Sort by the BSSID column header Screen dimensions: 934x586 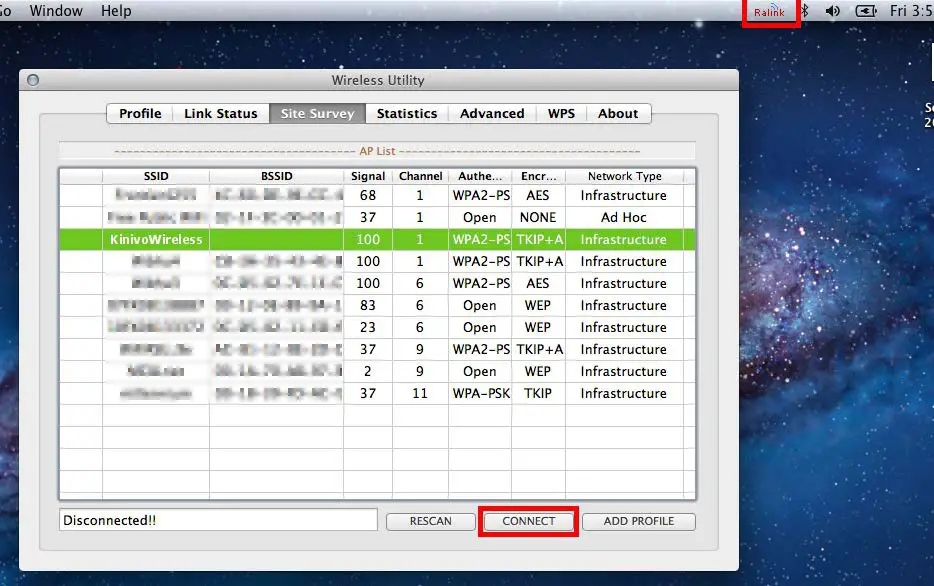click(276, 176)
